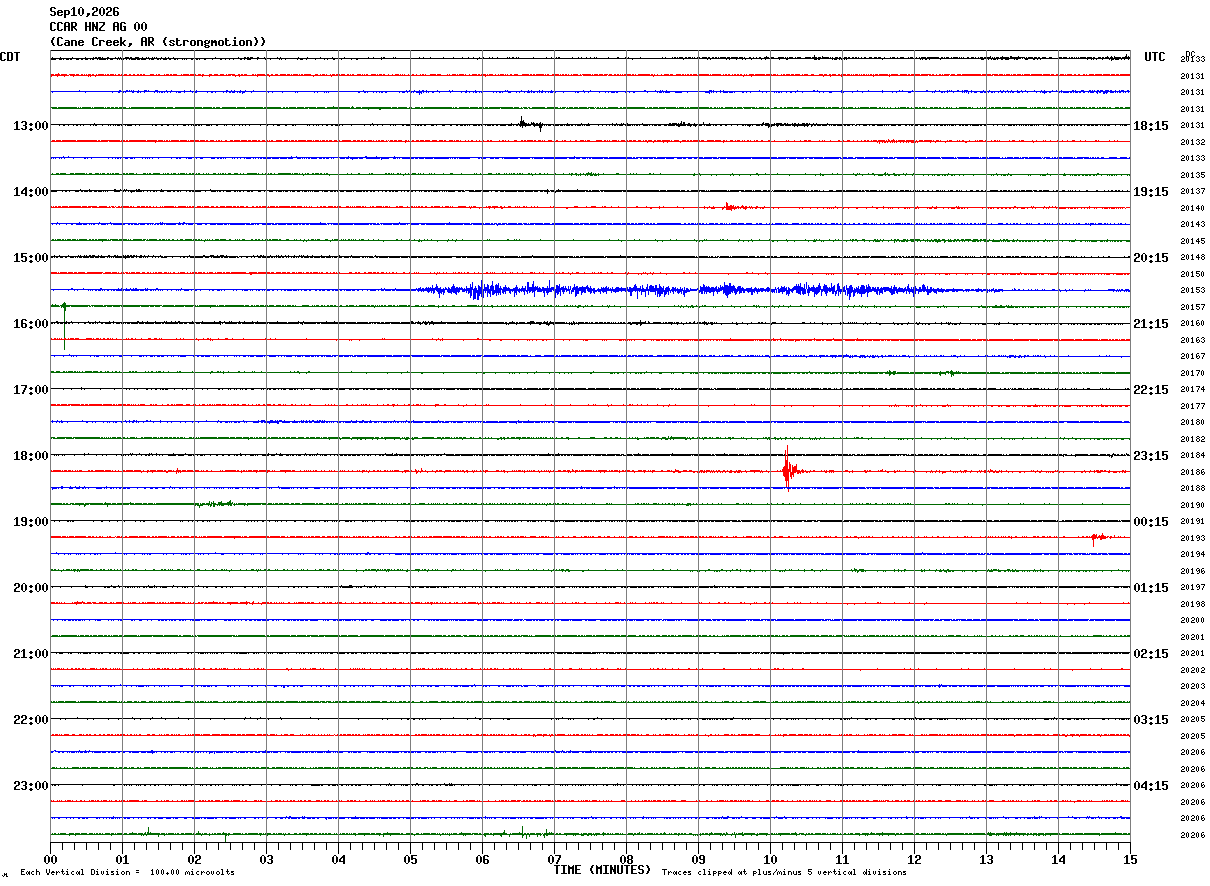
Task: Click the vertical division microvolts note
Action: [127, 873]
